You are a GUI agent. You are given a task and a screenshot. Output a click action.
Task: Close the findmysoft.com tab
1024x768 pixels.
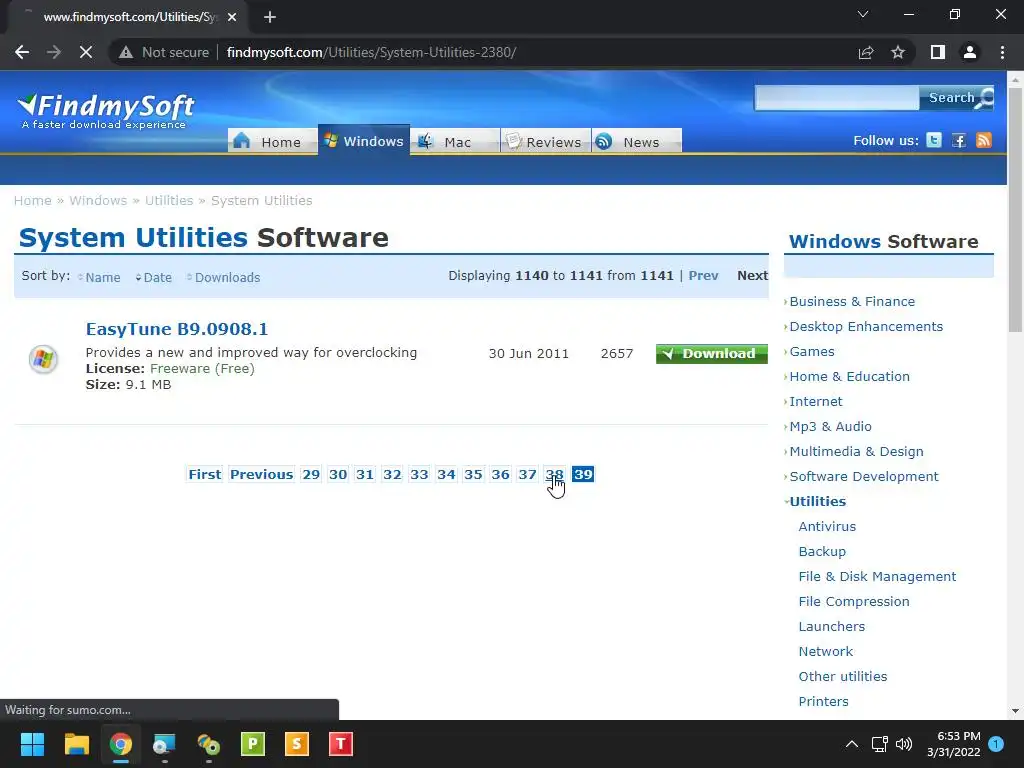(x=232, y=17)
